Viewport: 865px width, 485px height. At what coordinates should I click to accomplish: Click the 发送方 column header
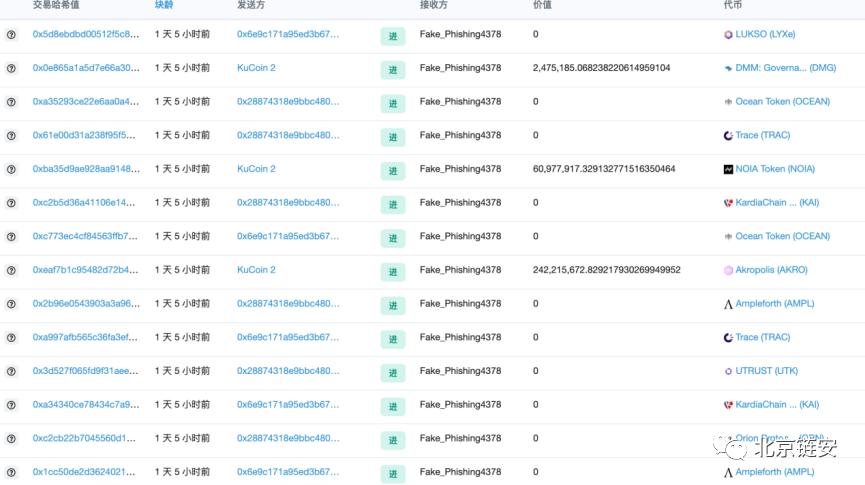(x=250, y=5)
